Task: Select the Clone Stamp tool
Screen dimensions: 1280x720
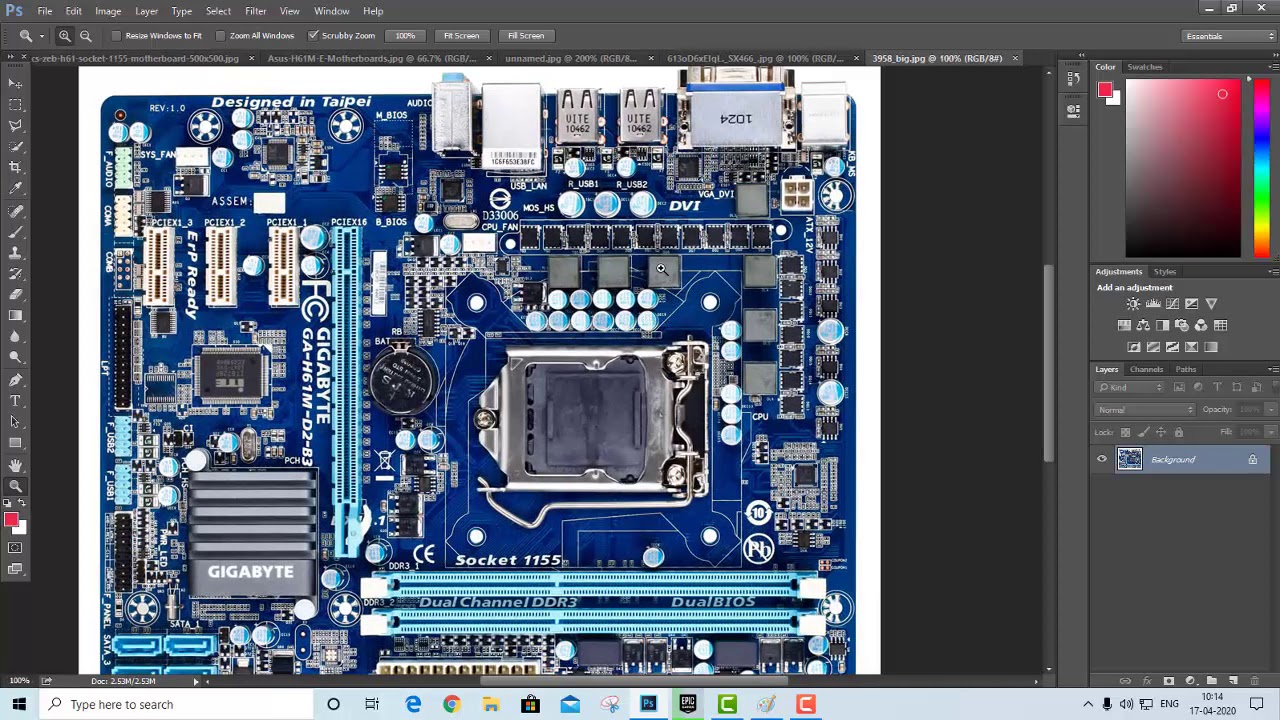Action: coord(15,252)
